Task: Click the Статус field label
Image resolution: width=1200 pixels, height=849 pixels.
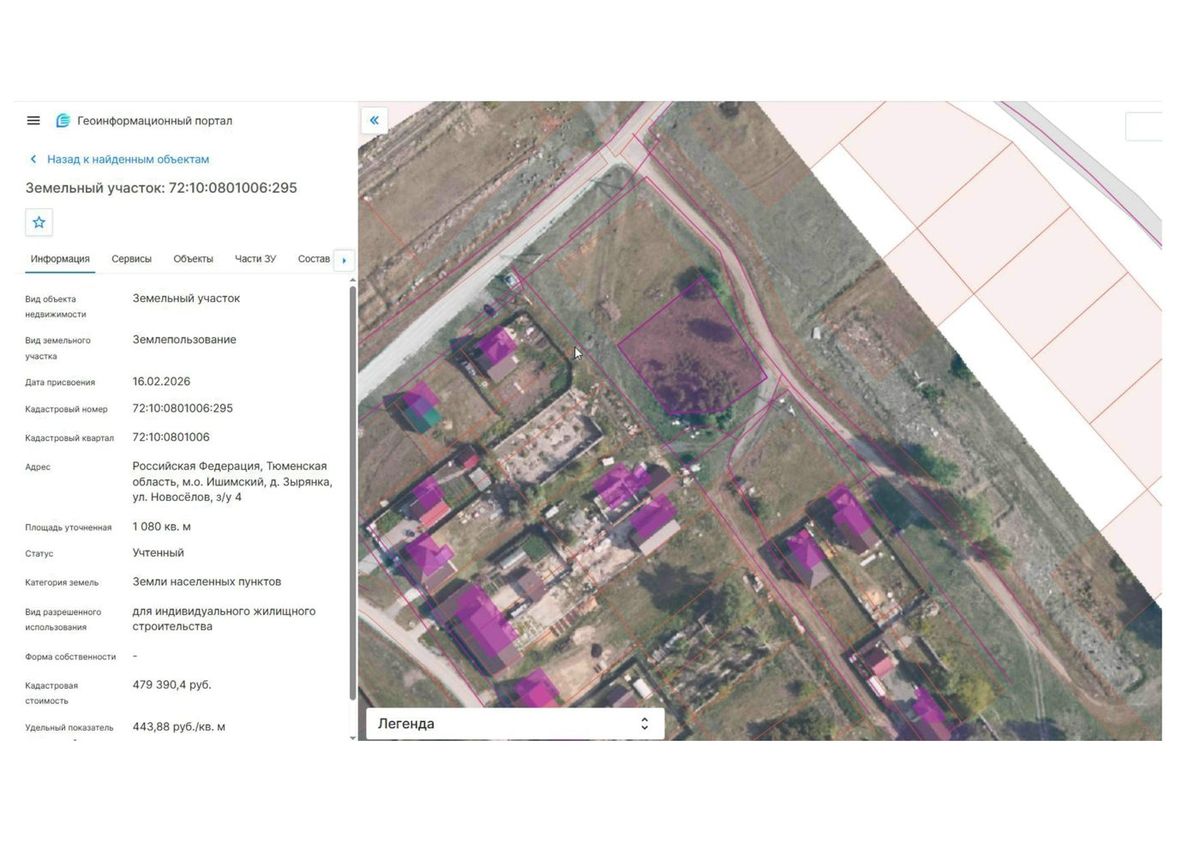Action: tap(39, 554)
